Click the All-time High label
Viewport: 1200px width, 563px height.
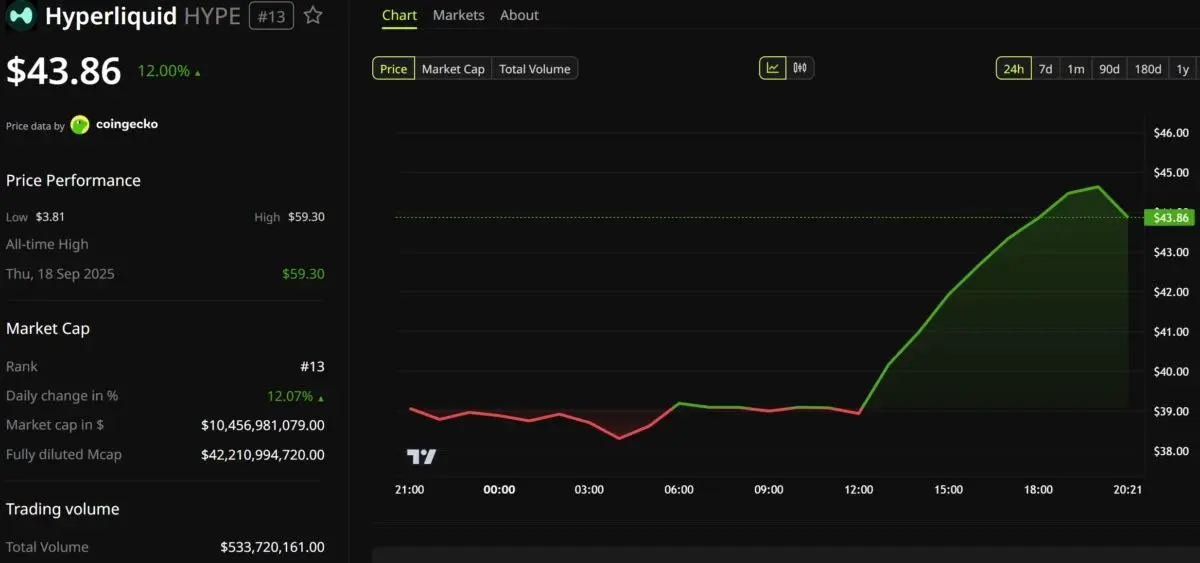(47, 244)
